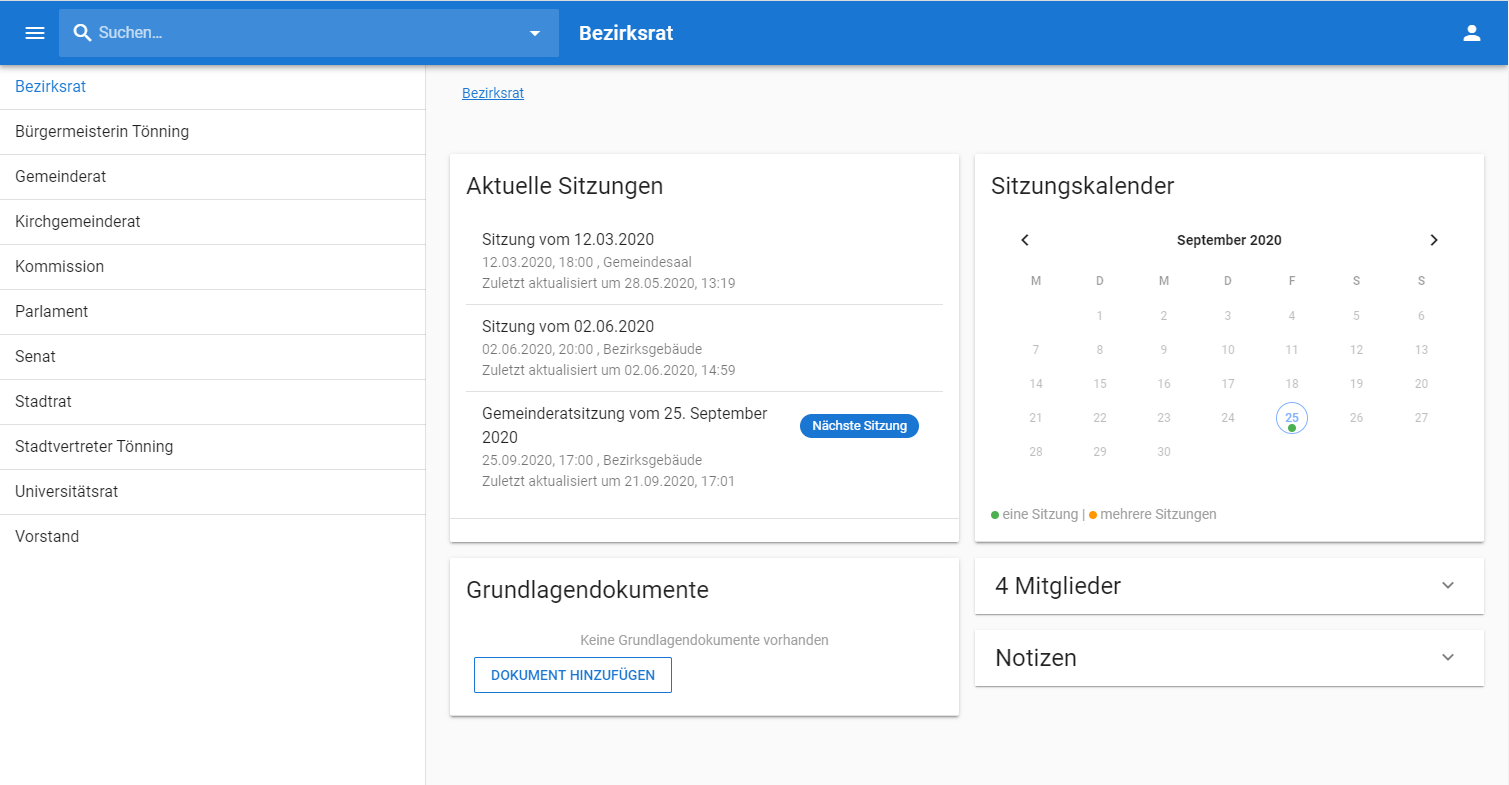Open Sitzung vom 02.06.2020 entry
The image size is (1509, 785).
tap(568, 327)
